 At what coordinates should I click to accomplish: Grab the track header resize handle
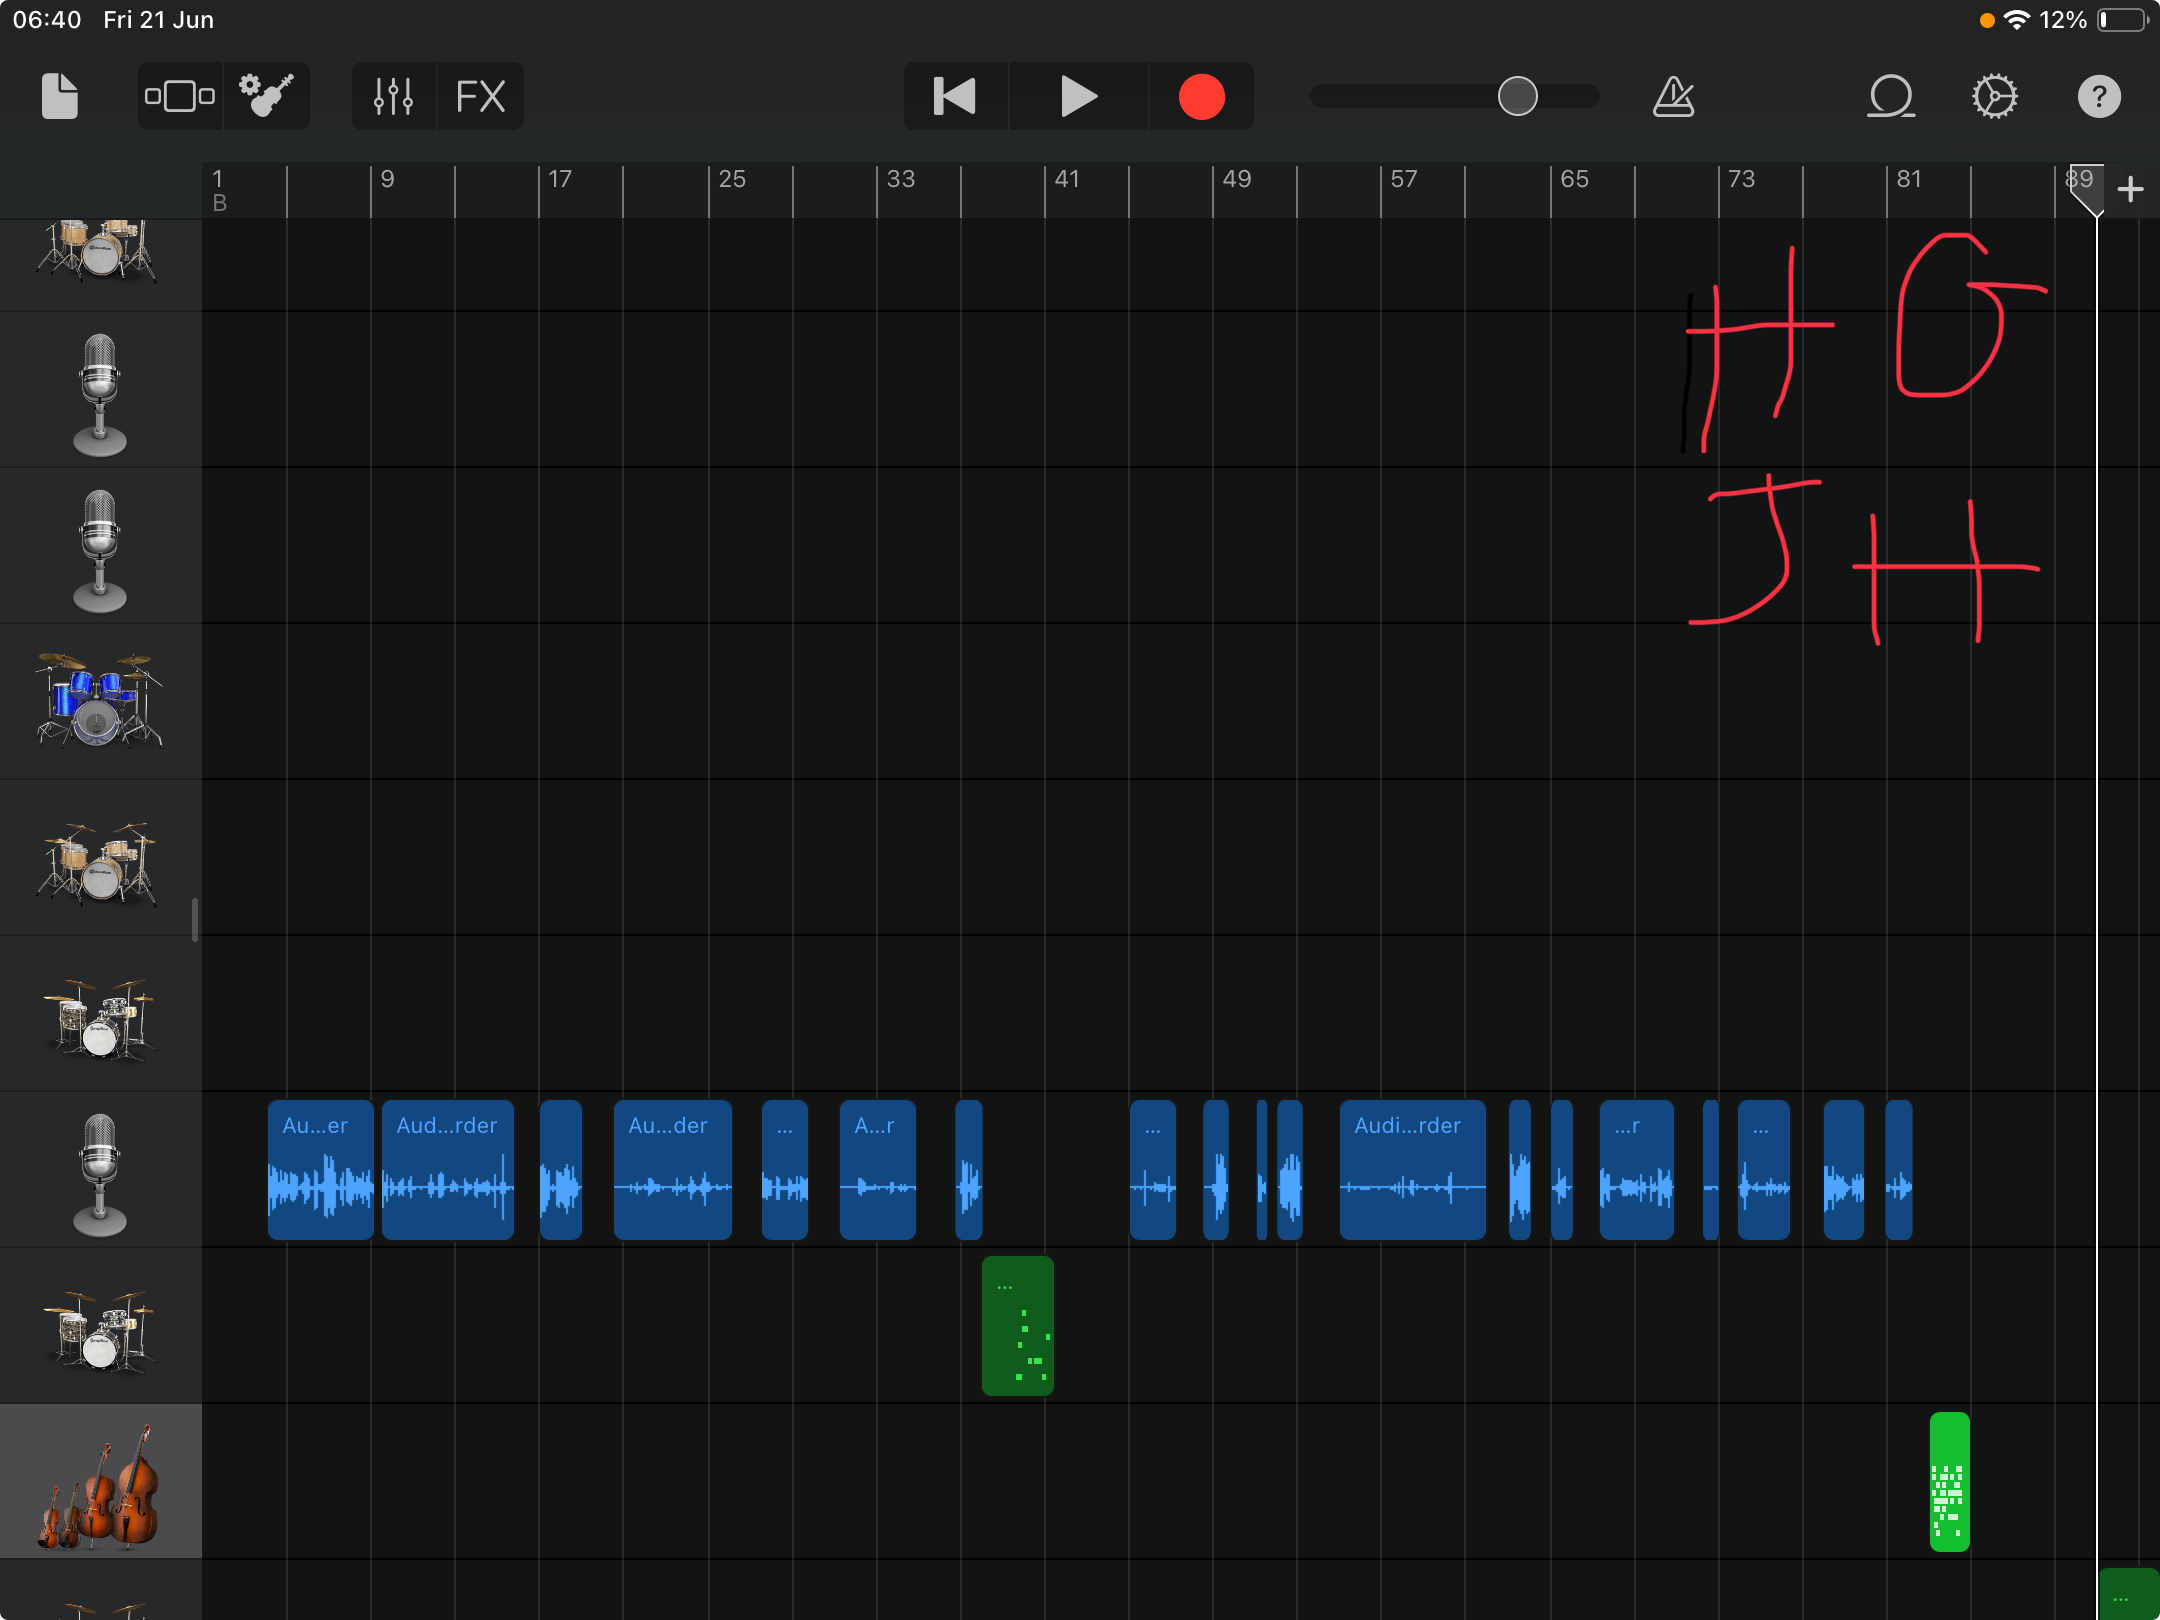coord(195,920)
